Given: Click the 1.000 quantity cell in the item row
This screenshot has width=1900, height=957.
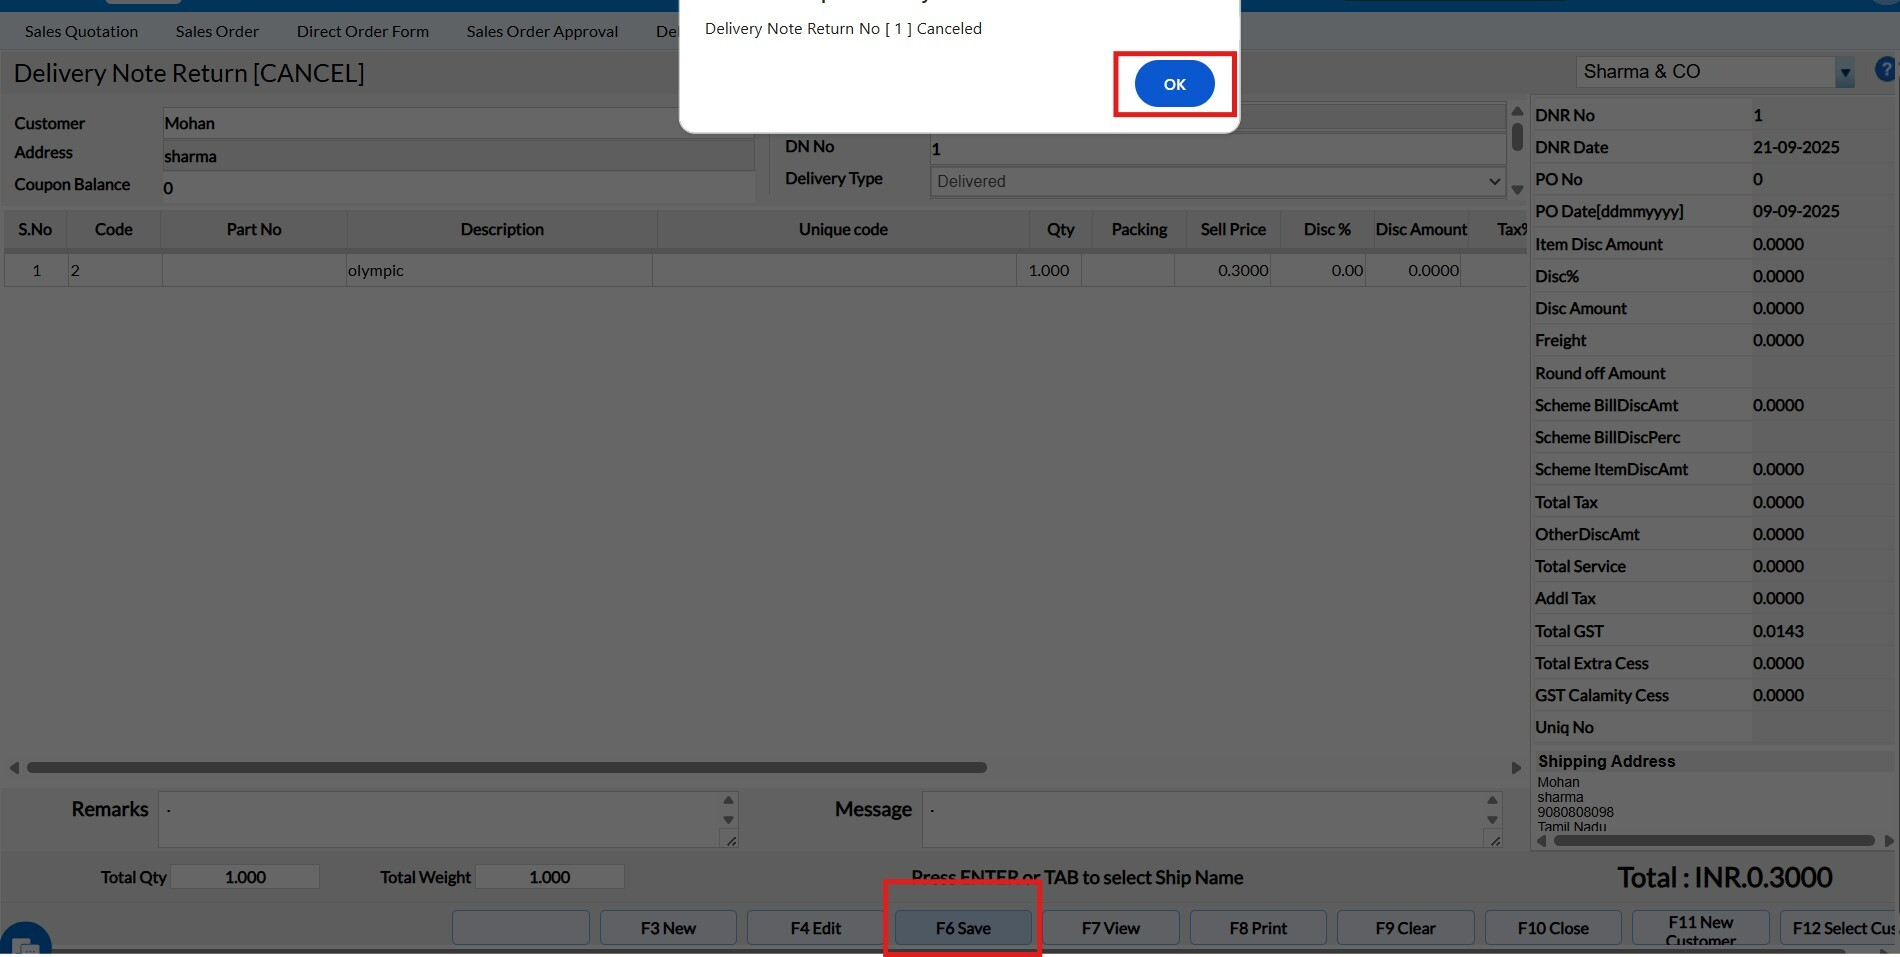Looking at the screenshot, I should coord(1049,270).
